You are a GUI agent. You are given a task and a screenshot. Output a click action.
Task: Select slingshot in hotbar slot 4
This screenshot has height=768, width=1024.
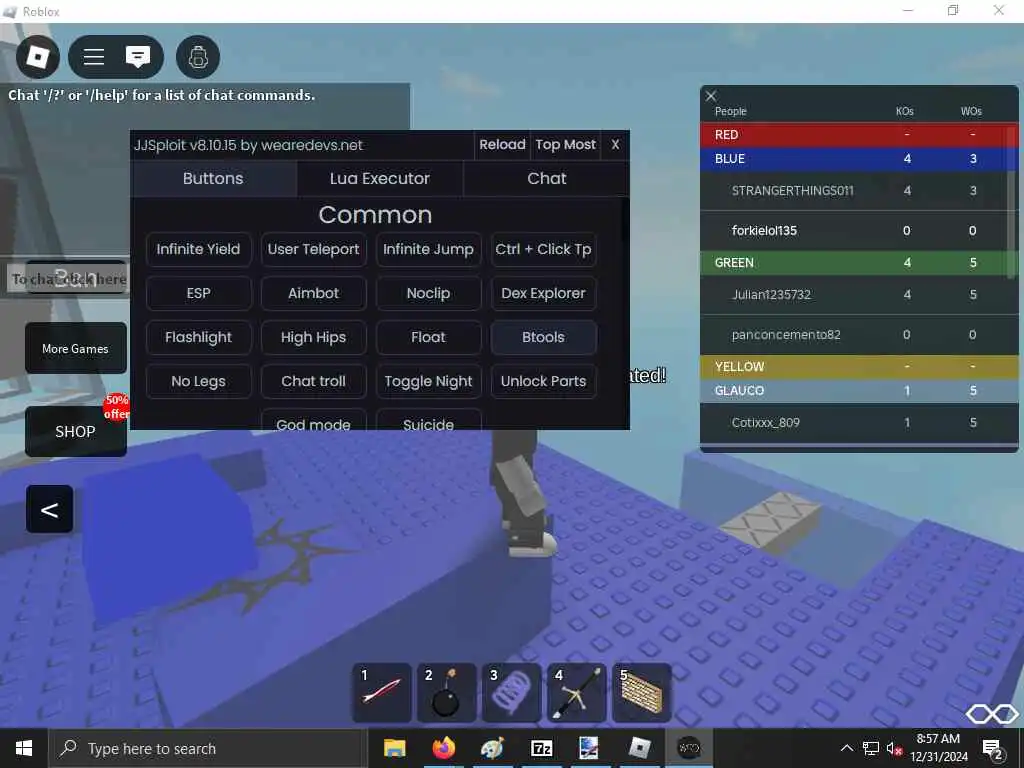577,692
